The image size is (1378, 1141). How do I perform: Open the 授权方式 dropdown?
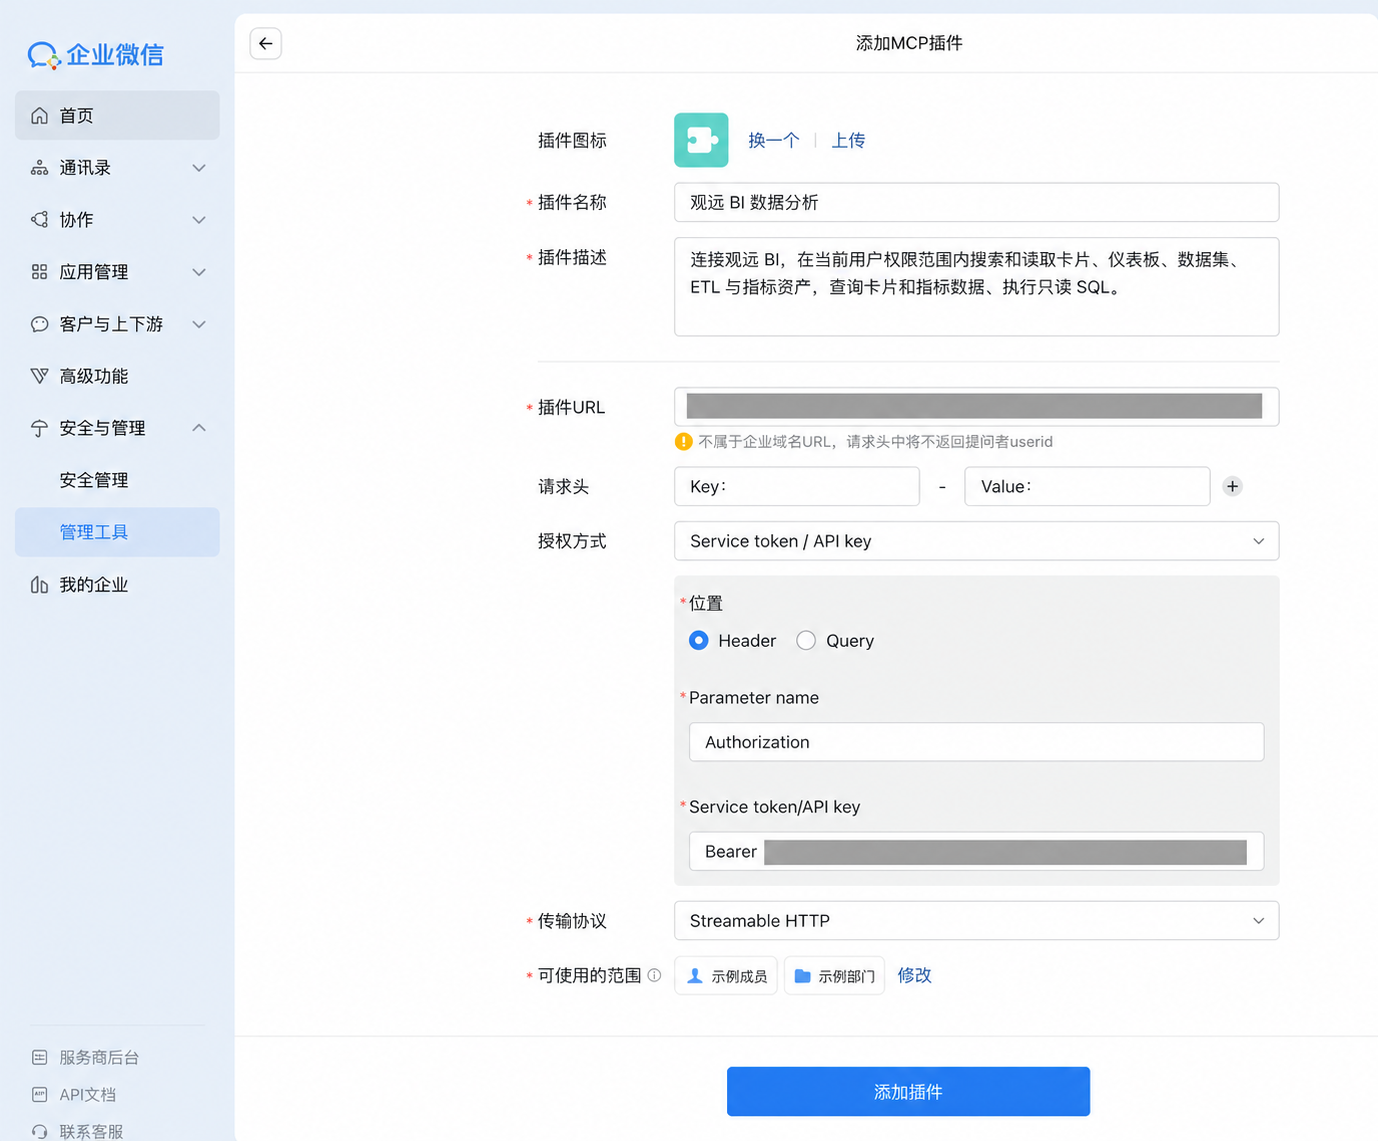coord(976,541)
